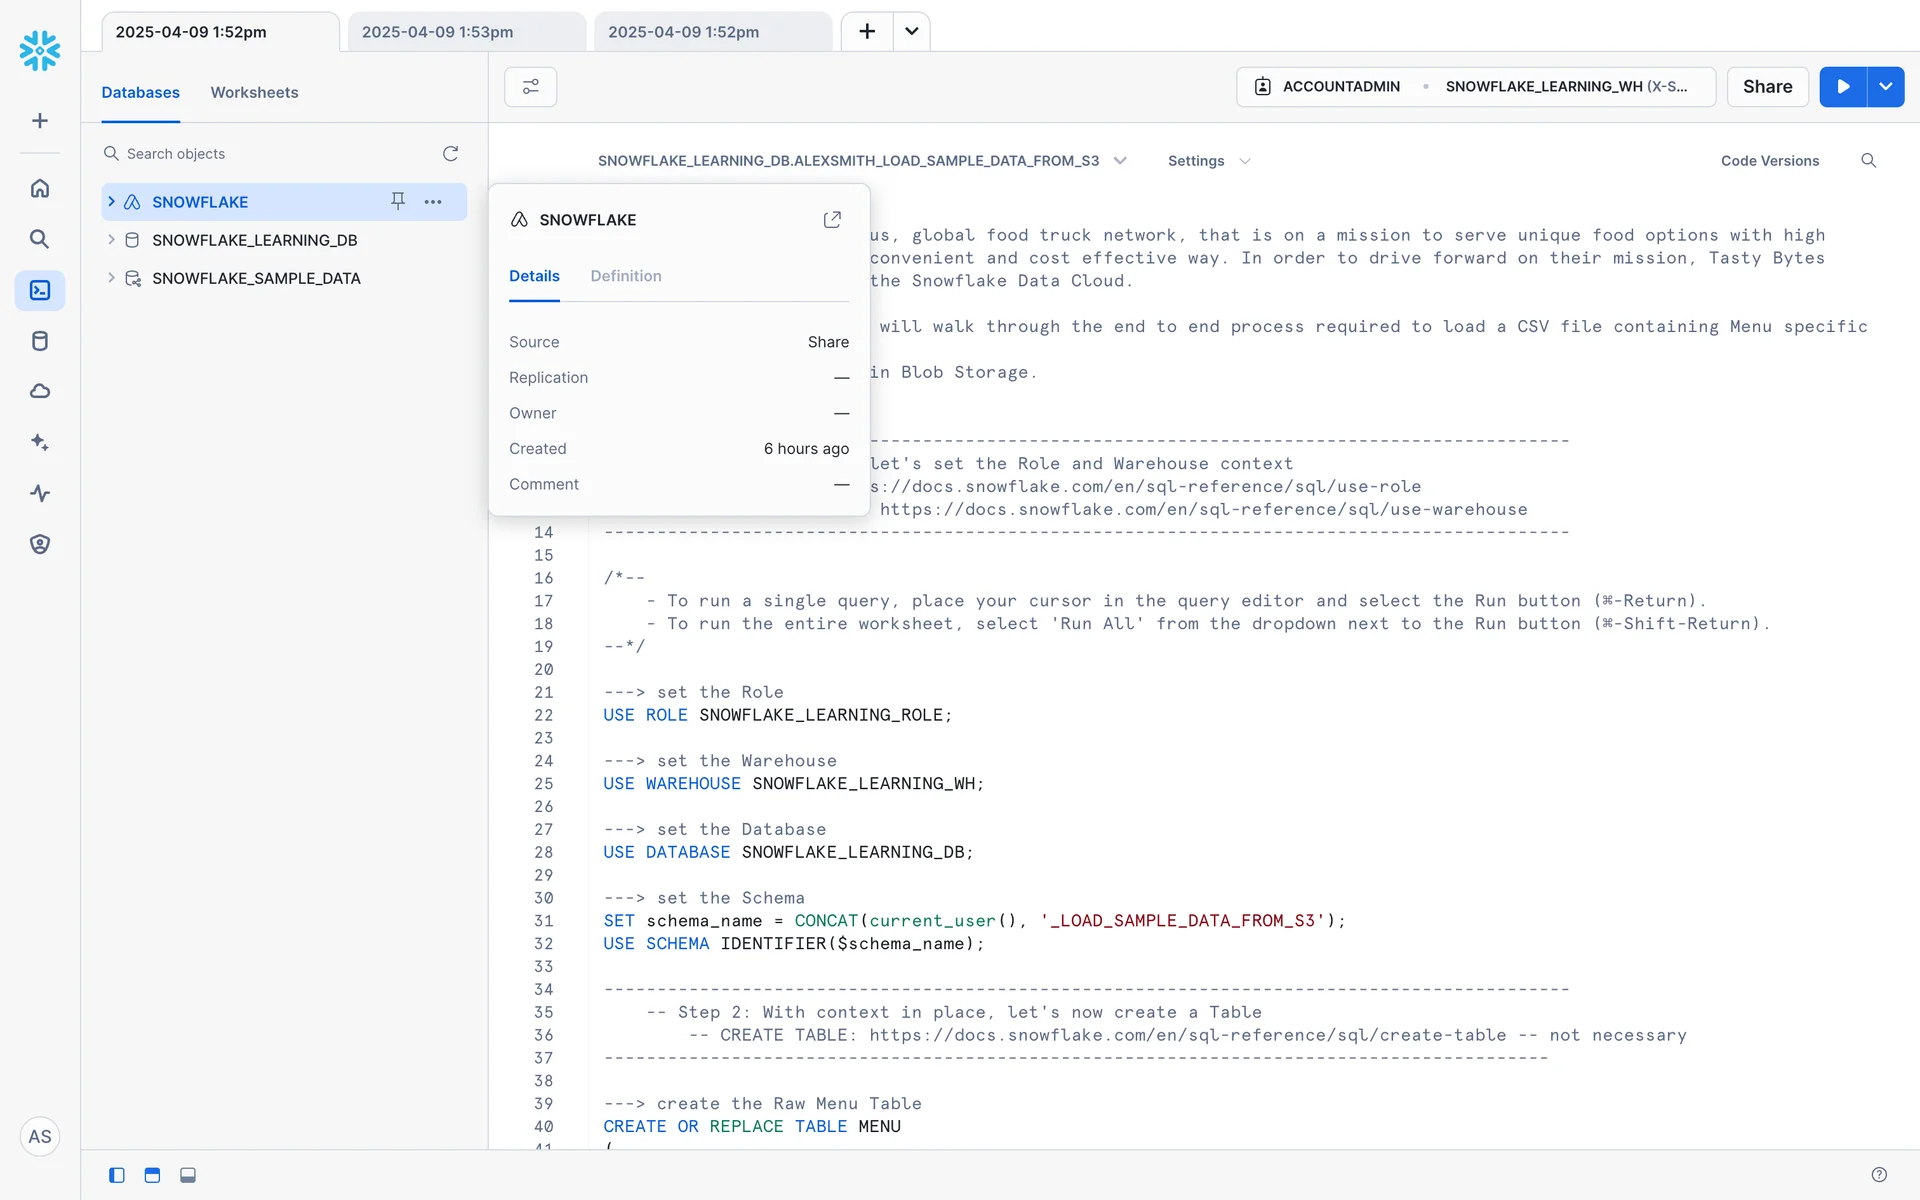Open the Data database icon in sidebar
The height and width of the screenshot is (1200, 1920).
point(40,341)
